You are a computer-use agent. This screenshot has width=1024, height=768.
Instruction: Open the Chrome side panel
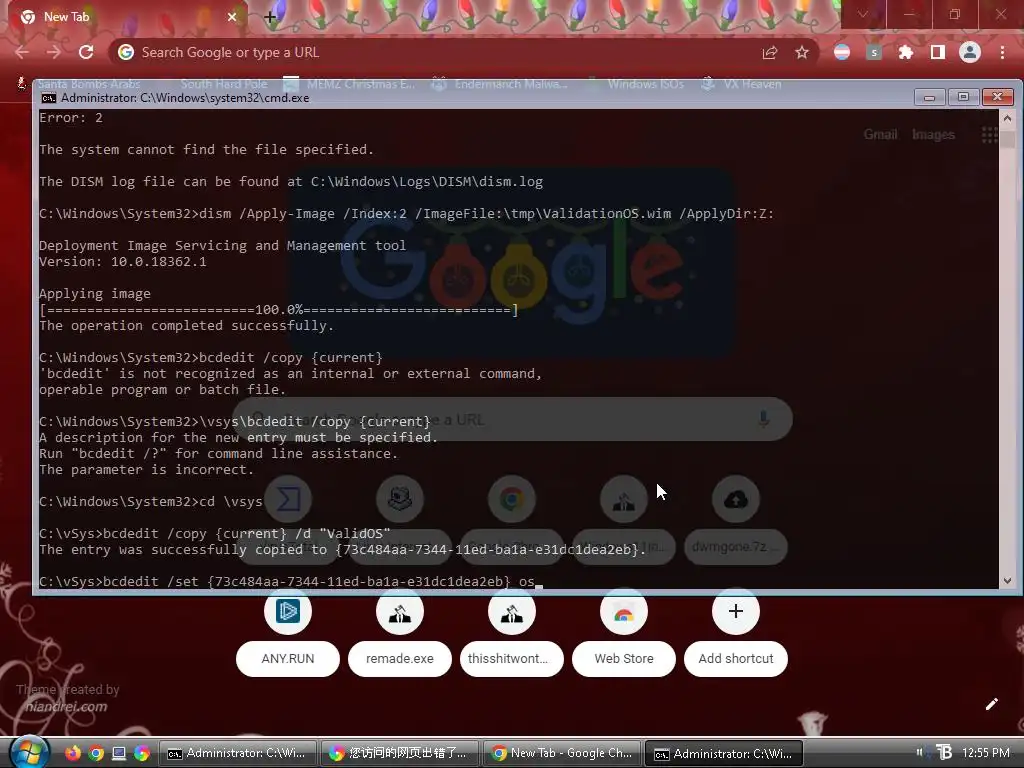938,52
